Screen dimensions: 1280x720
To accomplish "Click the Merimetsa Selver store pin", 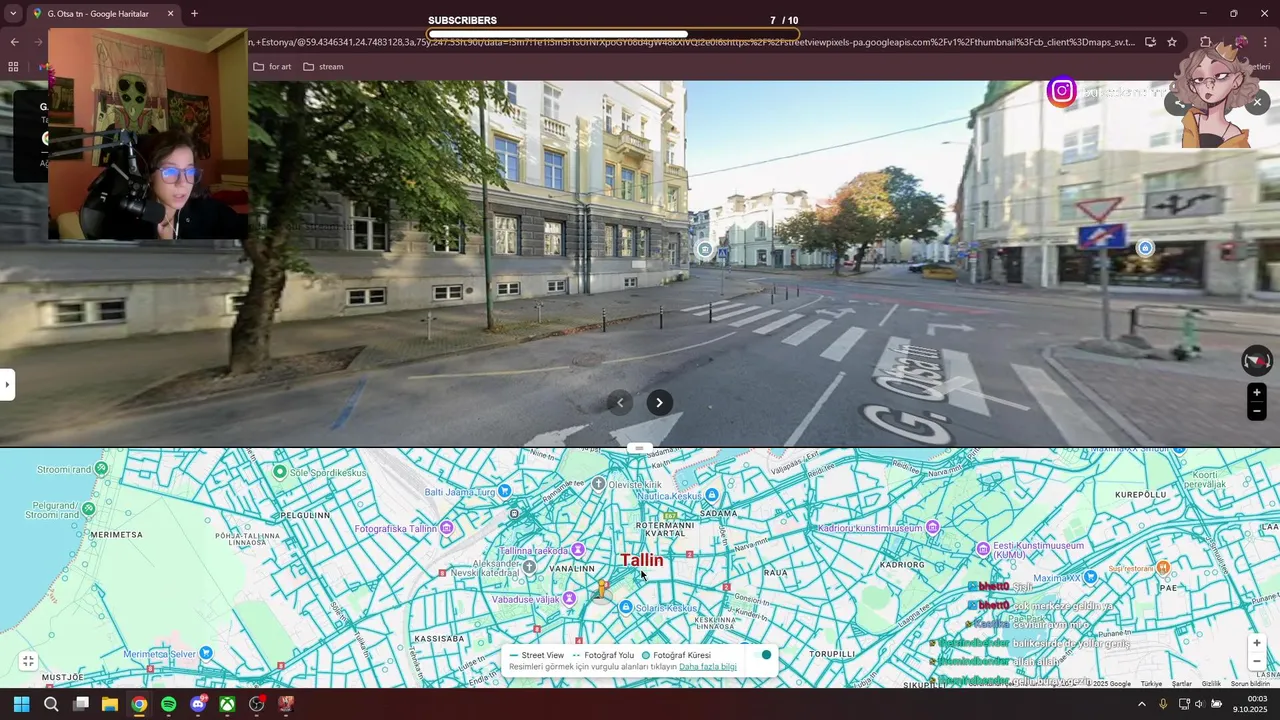I will pyautogui.click(x=205, y=653).
